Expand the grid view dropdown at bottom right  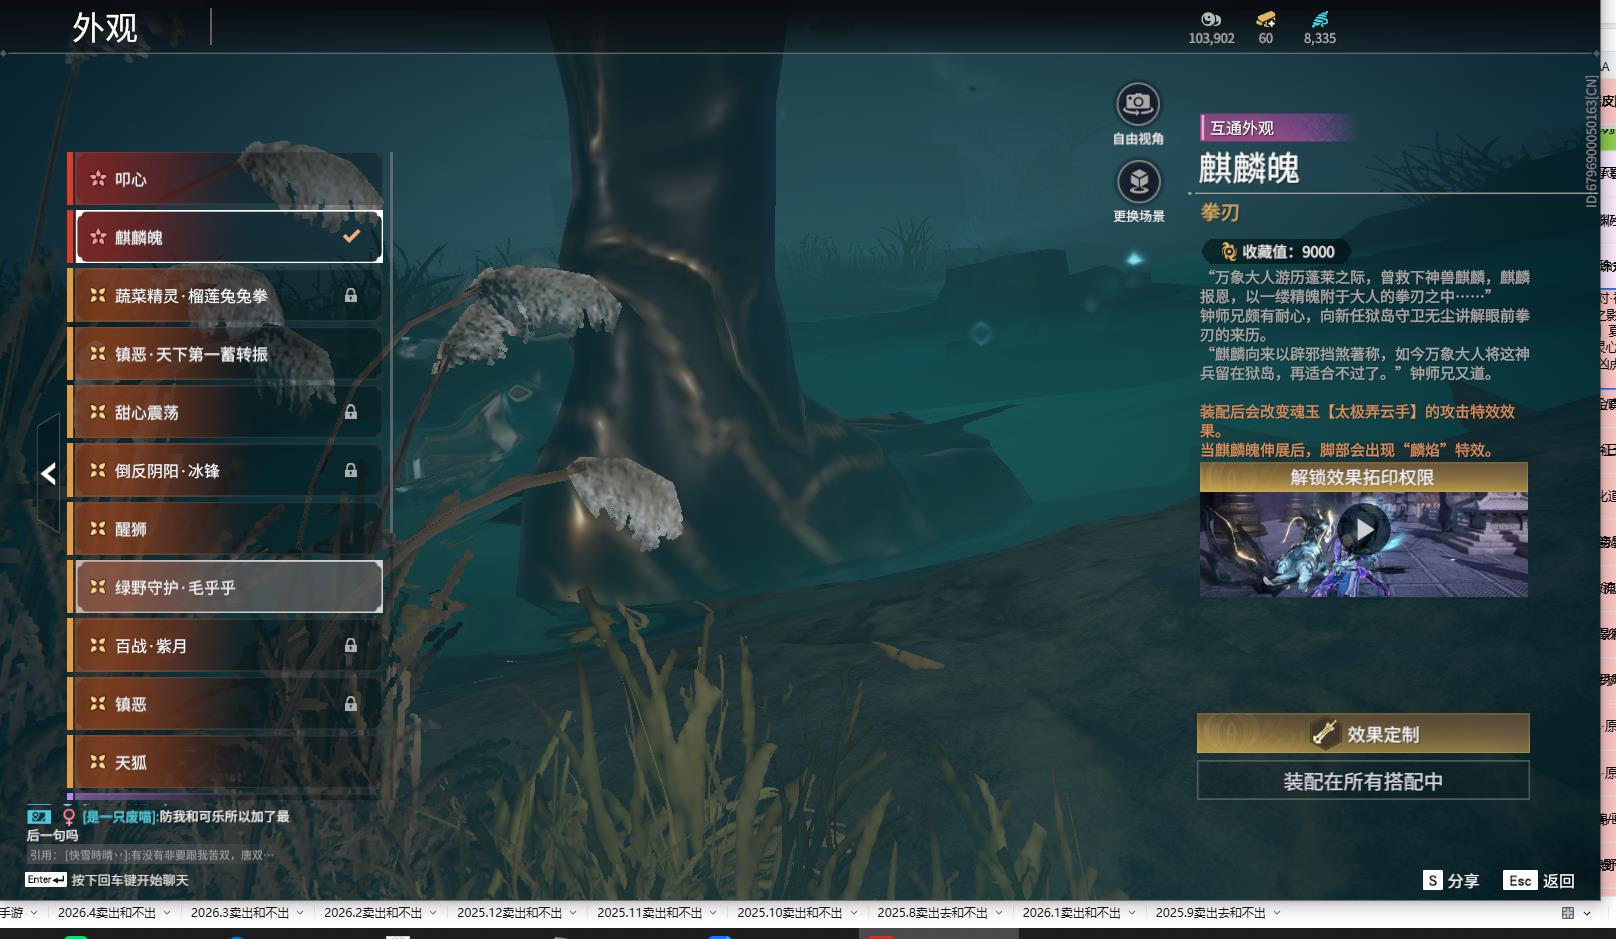1587,913
